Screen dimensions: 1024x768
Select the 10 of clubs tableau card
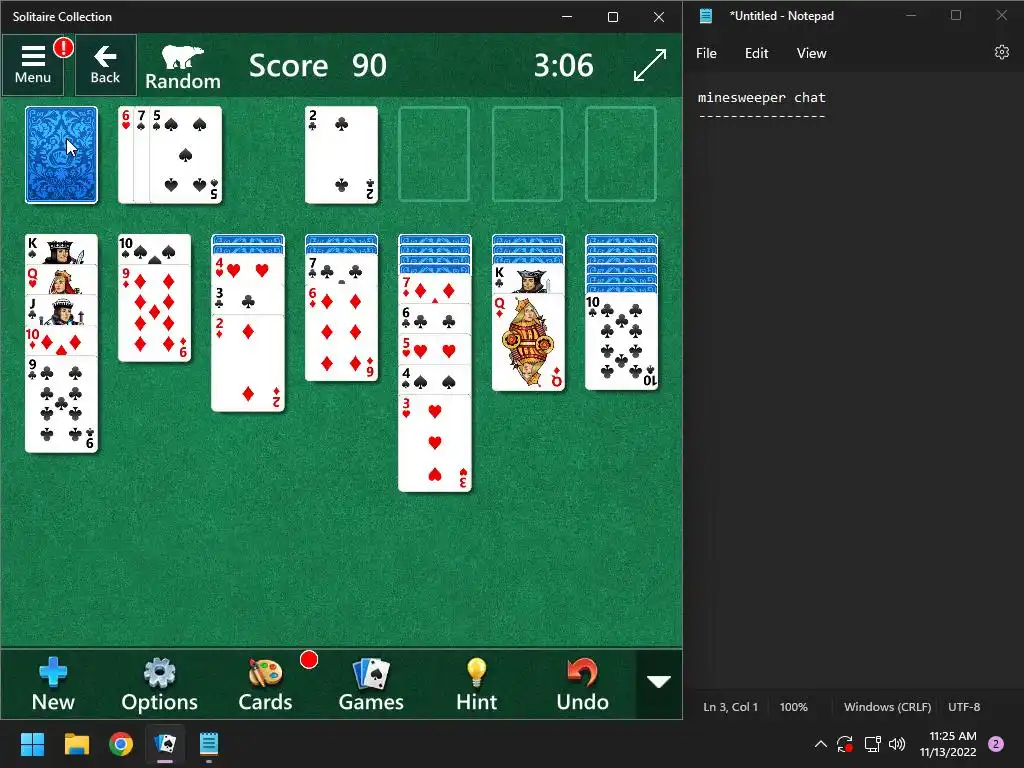point(622,342)
